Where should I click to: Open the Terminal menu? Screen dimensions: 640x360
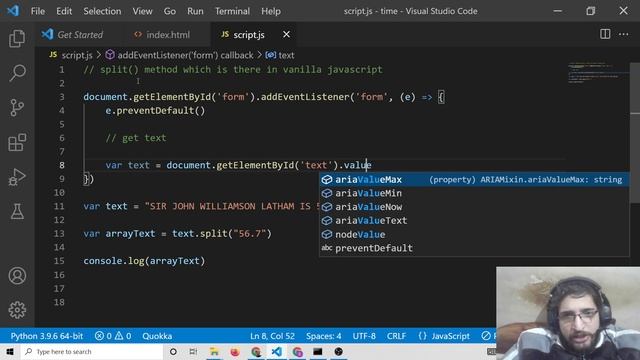coord(232,11)
